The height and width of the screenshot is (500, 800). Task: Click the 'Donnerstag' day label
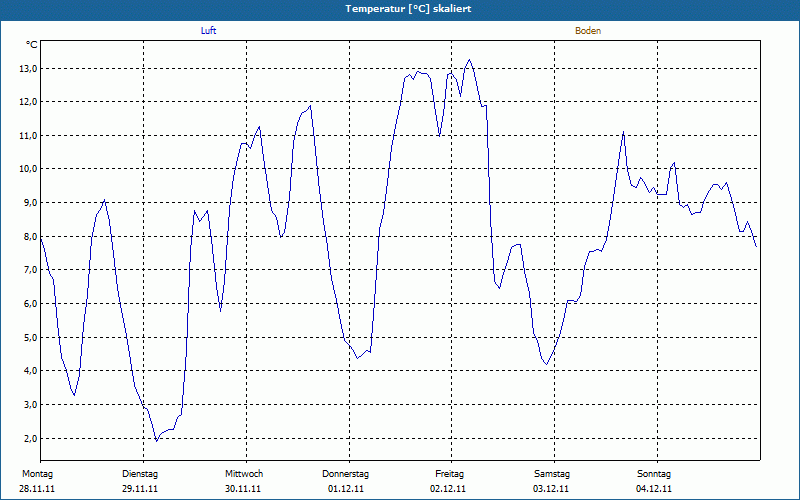pyautogui.click(x=345, y=474)
